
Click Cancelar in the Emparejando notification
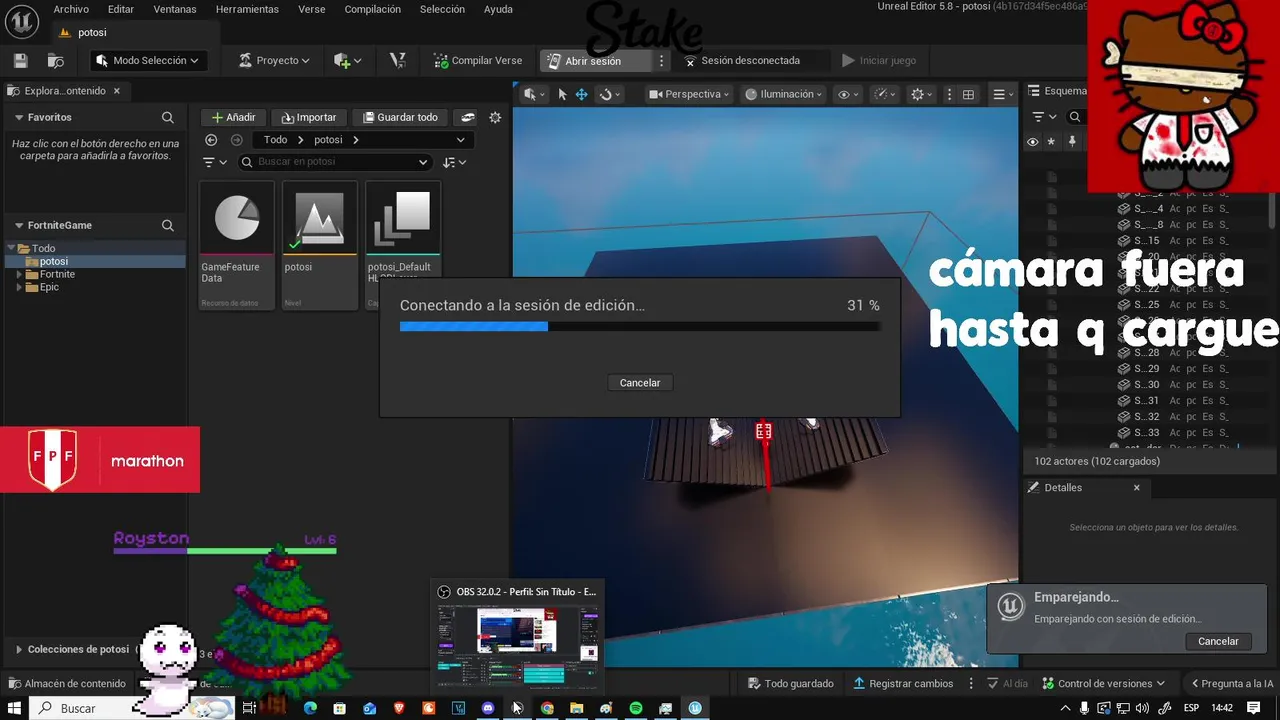click(1218, 641)
